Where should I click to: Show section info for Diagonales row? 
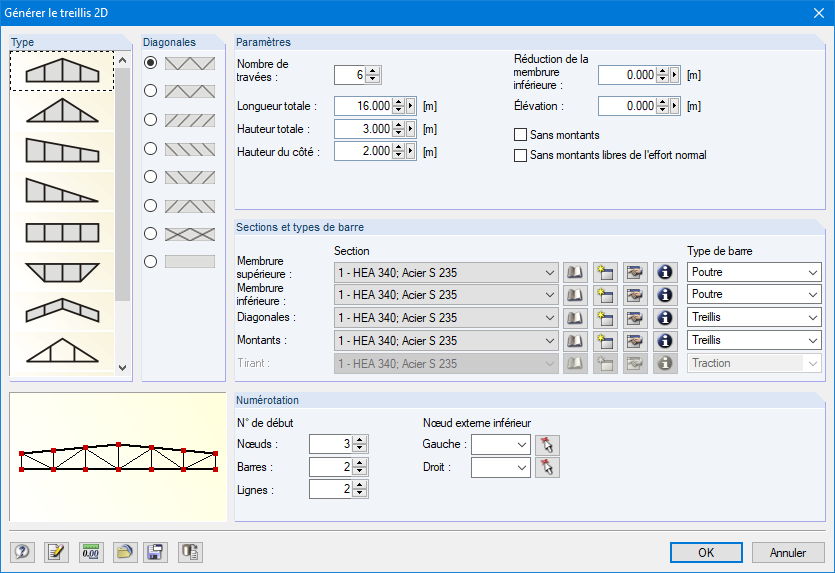[x=665, y=318]
